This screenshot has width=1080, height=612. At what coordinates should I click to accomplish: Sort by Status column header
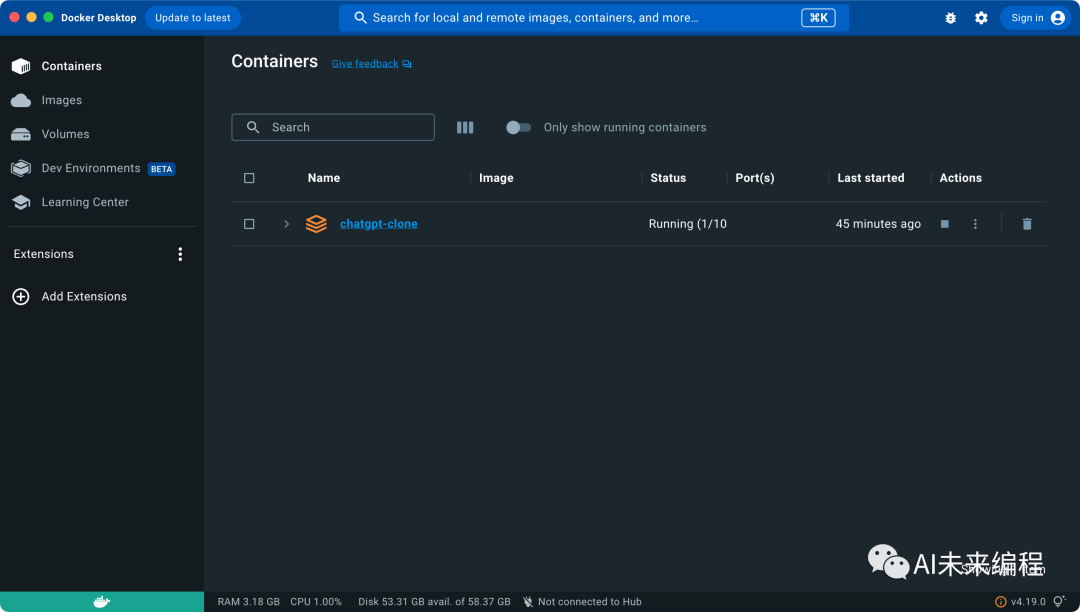668,178
